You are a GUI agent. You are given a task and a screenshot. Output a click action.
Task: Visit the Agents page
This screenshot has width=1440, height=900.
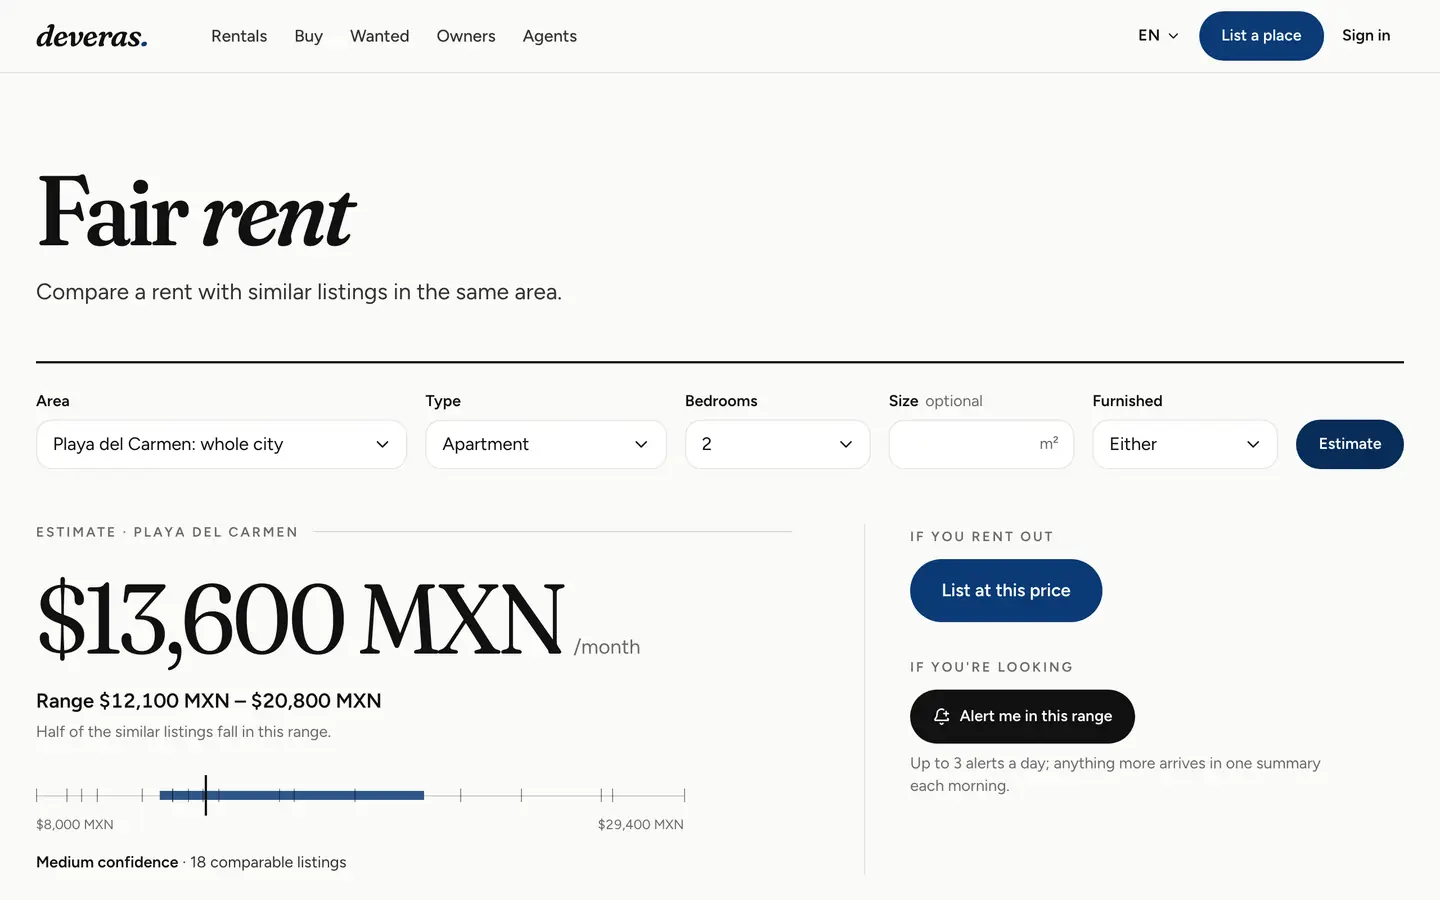(549, 36)
